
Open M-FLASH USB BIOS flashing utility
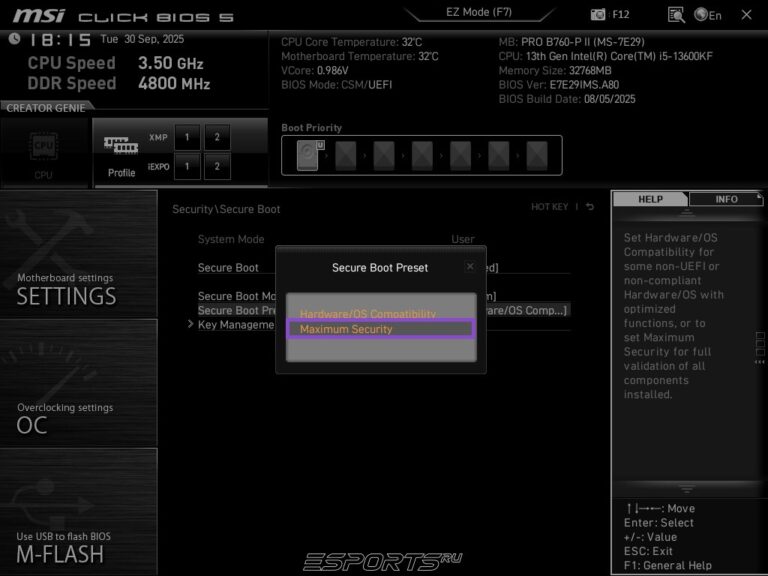[x=78, y=511]
